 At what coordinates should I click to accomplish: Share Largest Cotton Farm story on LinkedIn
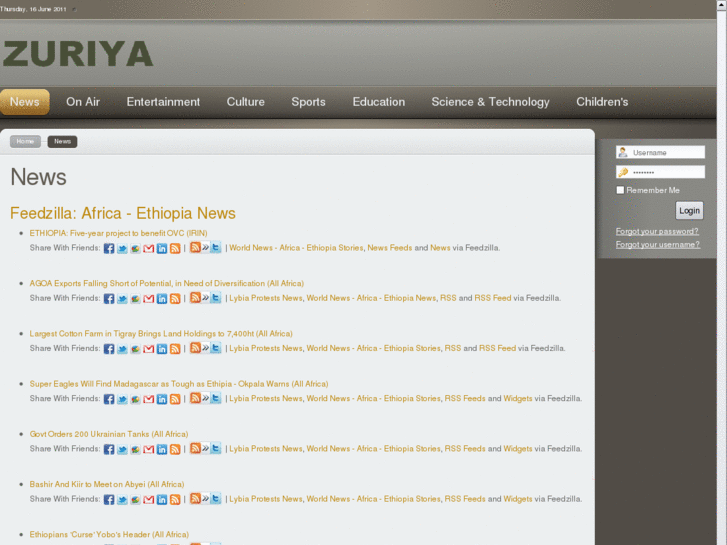(161, 348)
